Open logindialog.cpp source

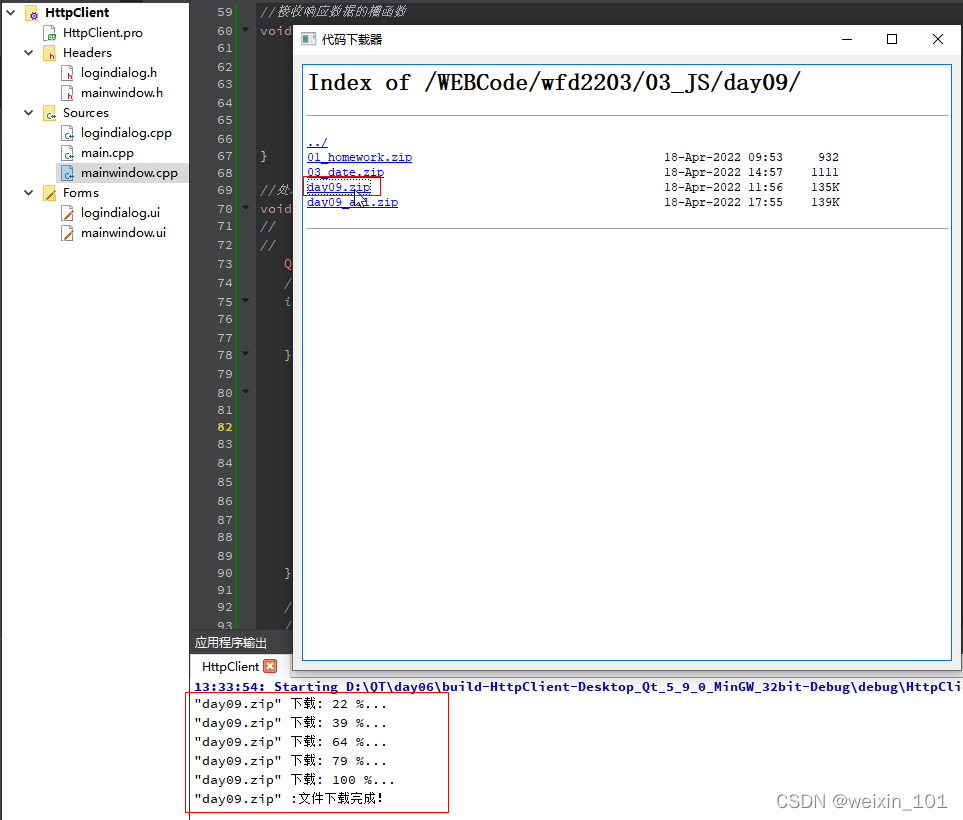126,133
